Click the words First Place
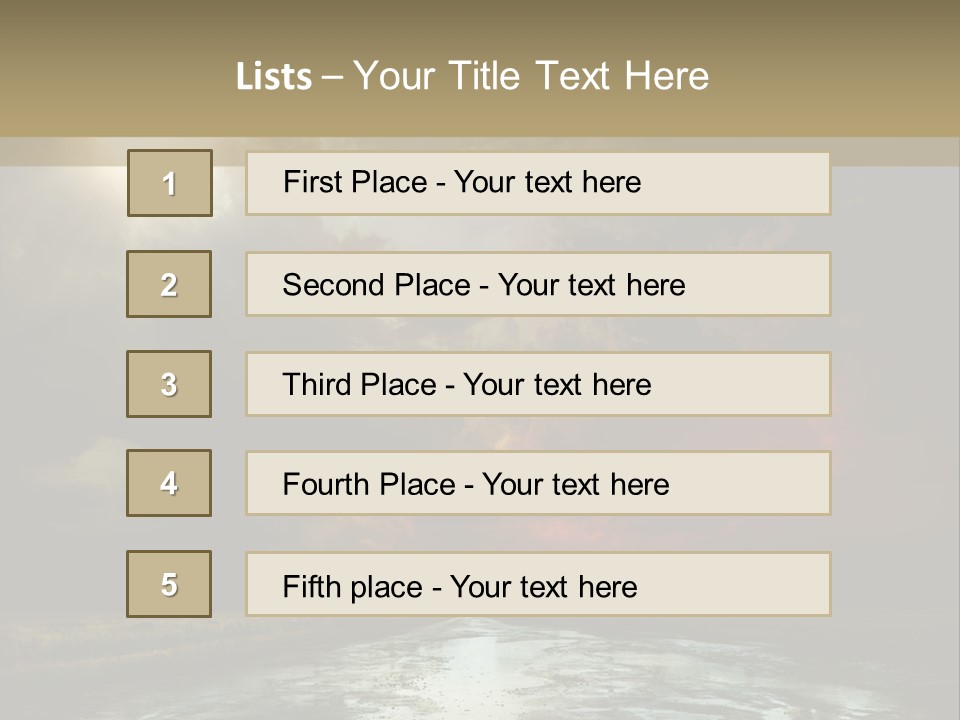This screenshot has height=720, width=960. point(355,182)
